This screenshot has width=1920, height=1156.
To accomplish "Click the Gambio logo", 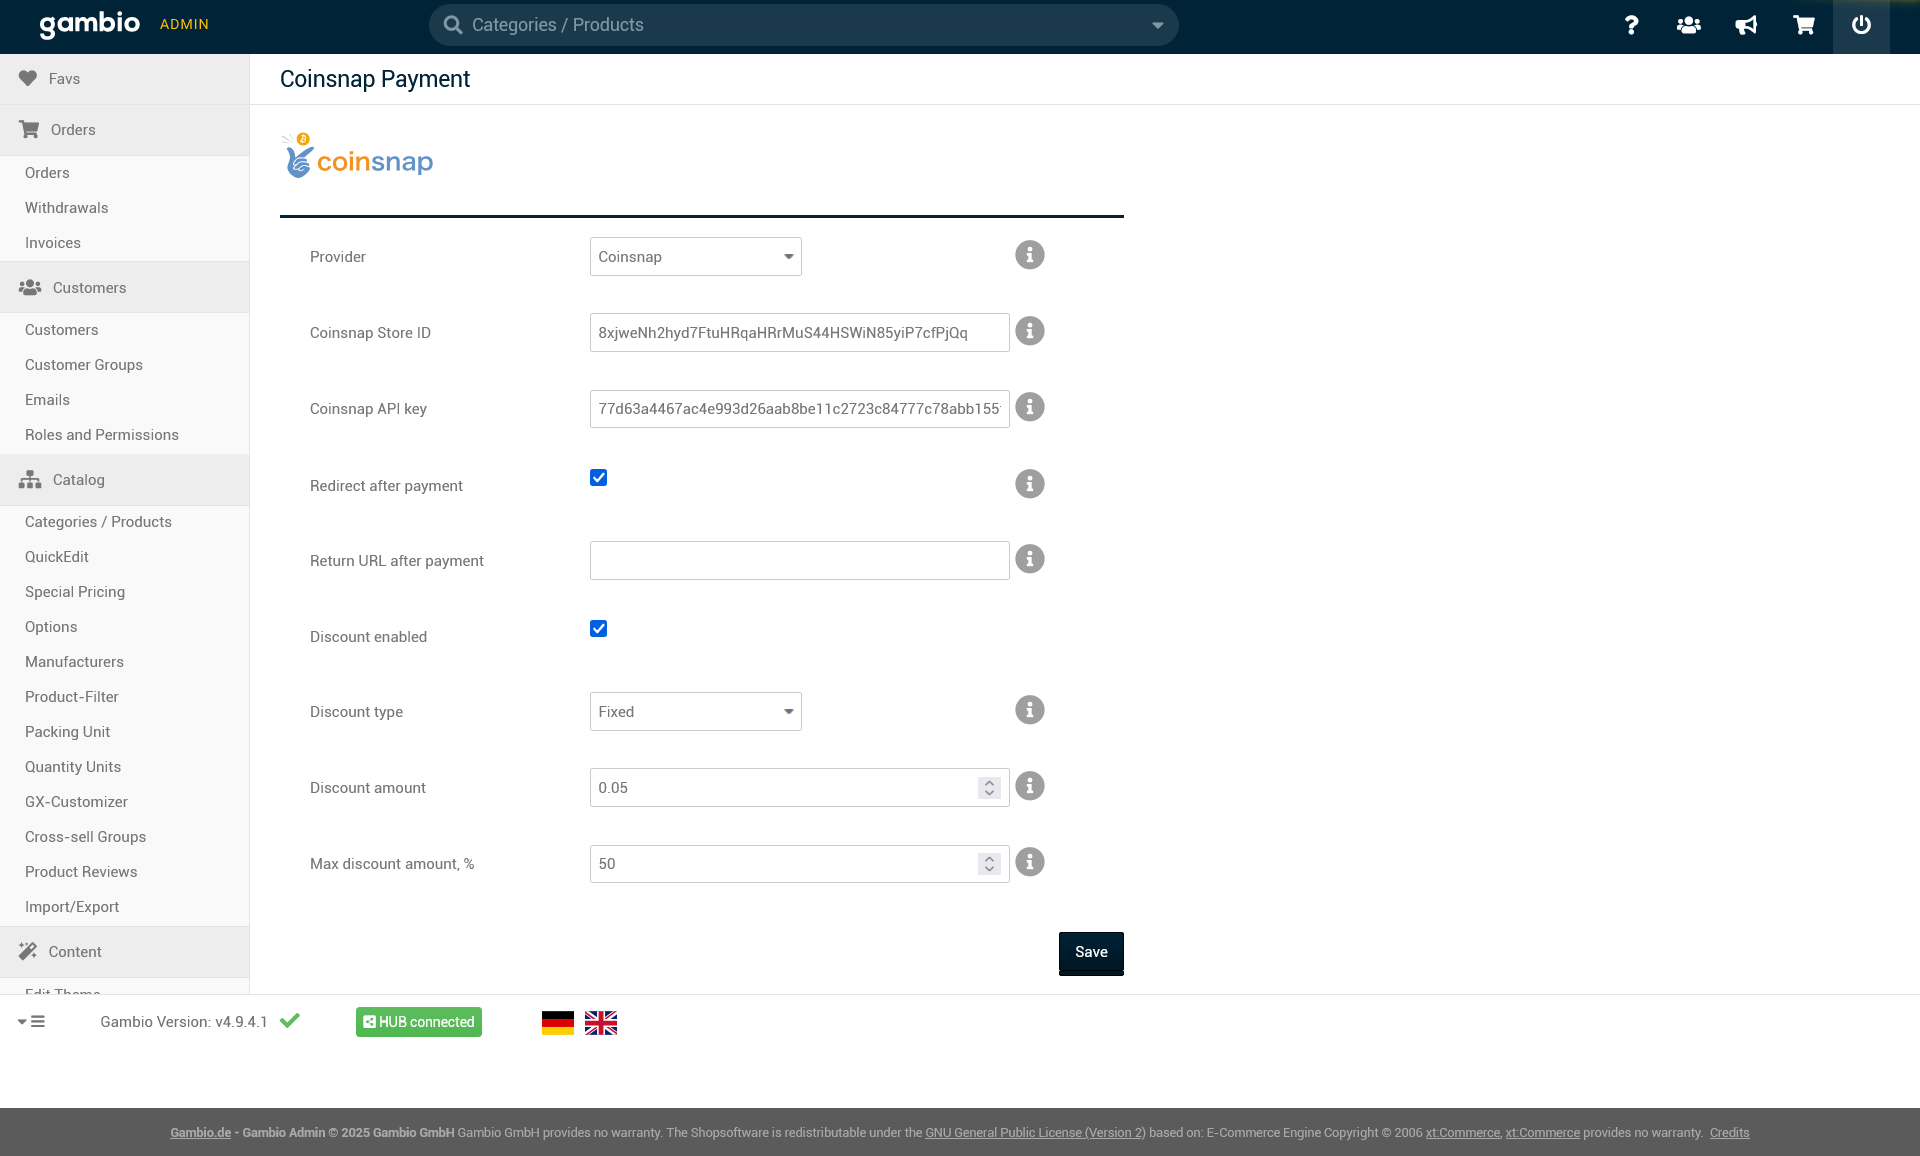I will [x=90, y=24].
